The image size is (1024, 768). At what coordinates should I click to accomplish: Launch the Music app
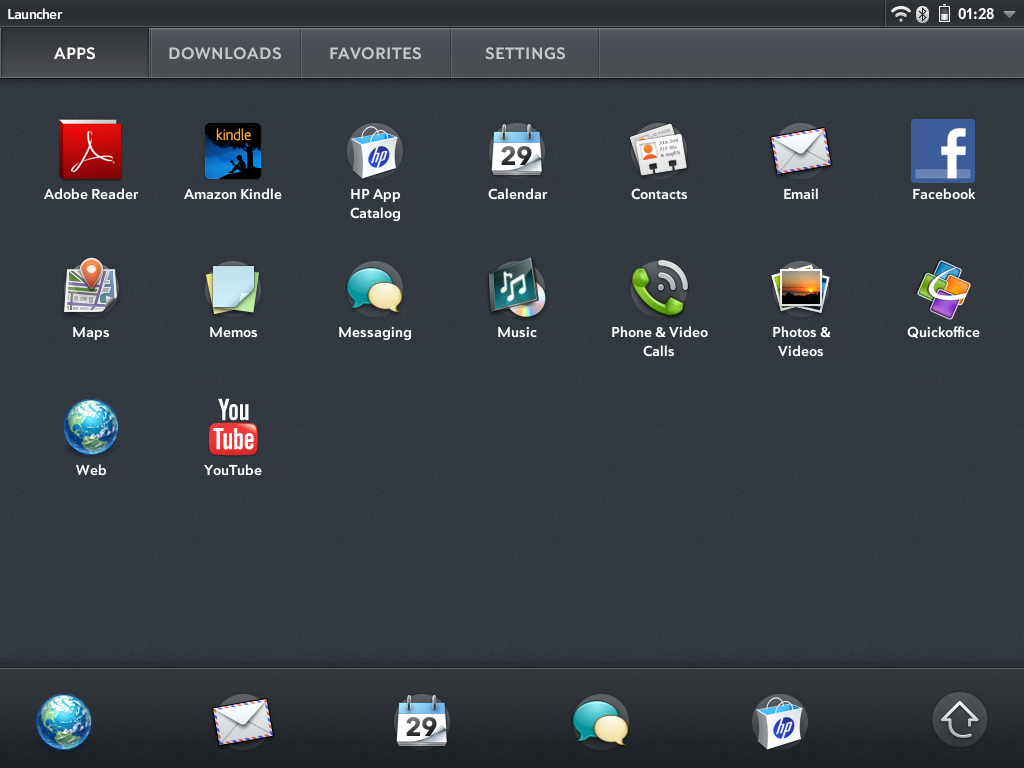tap(517, 287)
